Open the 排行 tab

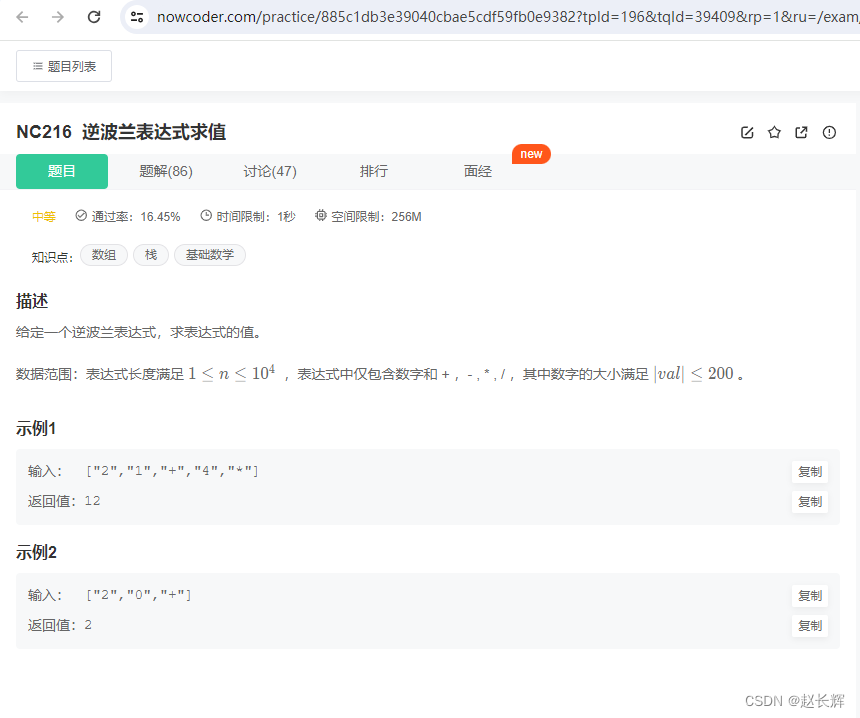click(374, 171)
